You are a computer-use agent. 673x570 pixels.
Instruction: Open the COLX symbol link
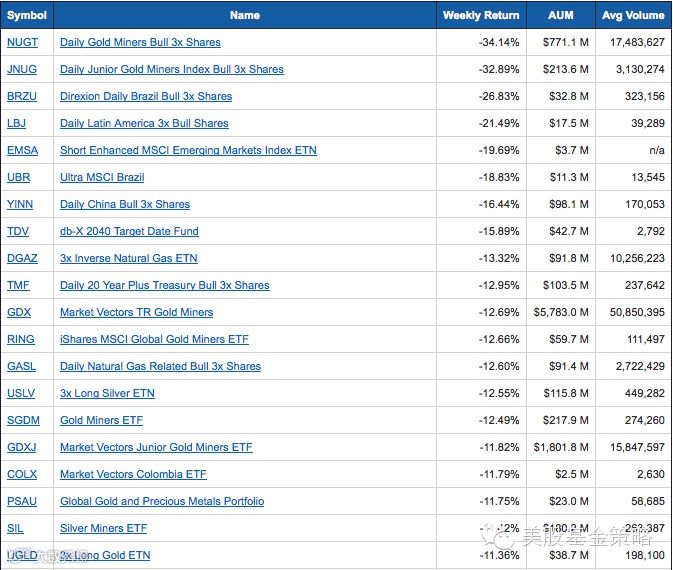coord(22,475)
